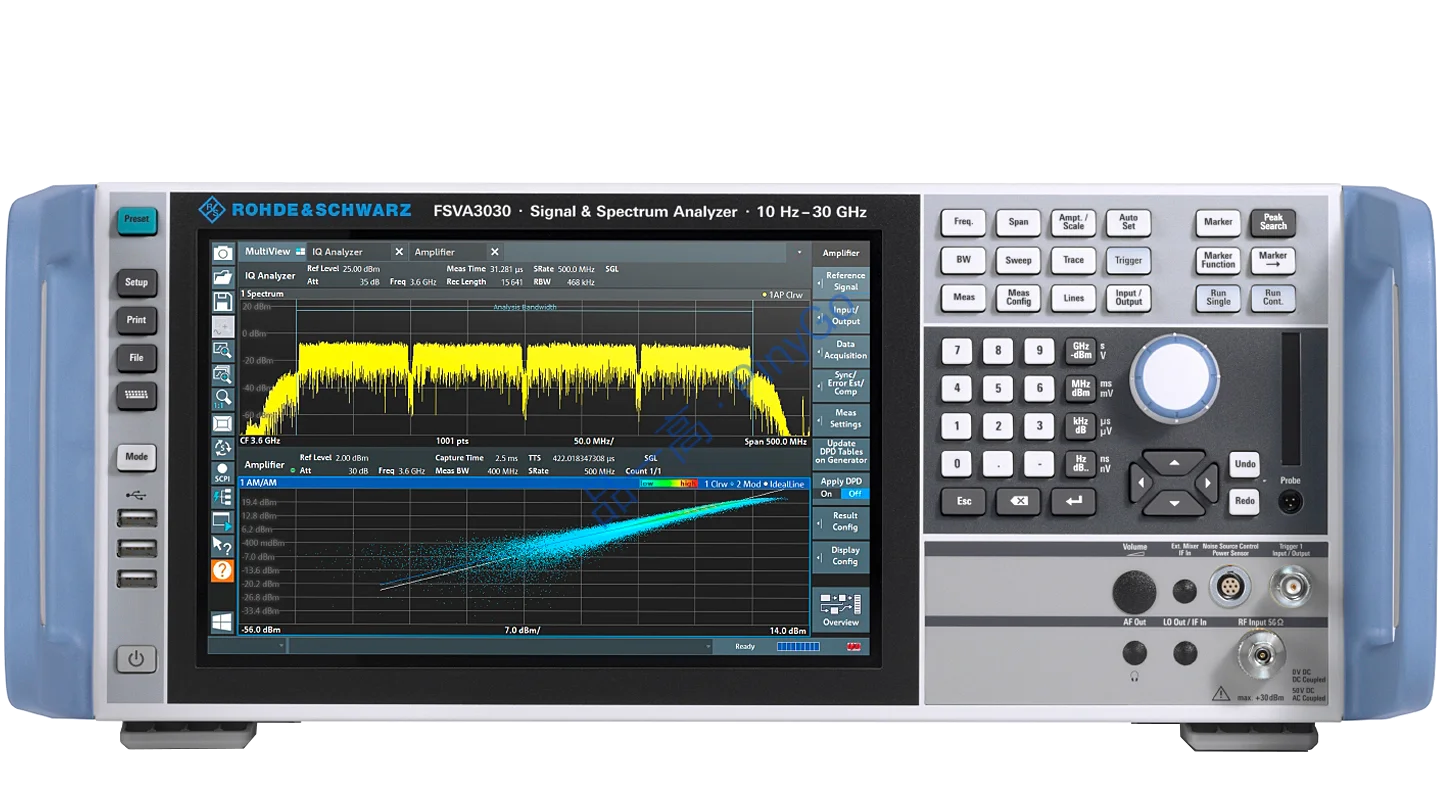The width and height of the screenshot is (1440, 810).
Task: Click the progress bar next to Ready
Action: [x=798, y=647]
